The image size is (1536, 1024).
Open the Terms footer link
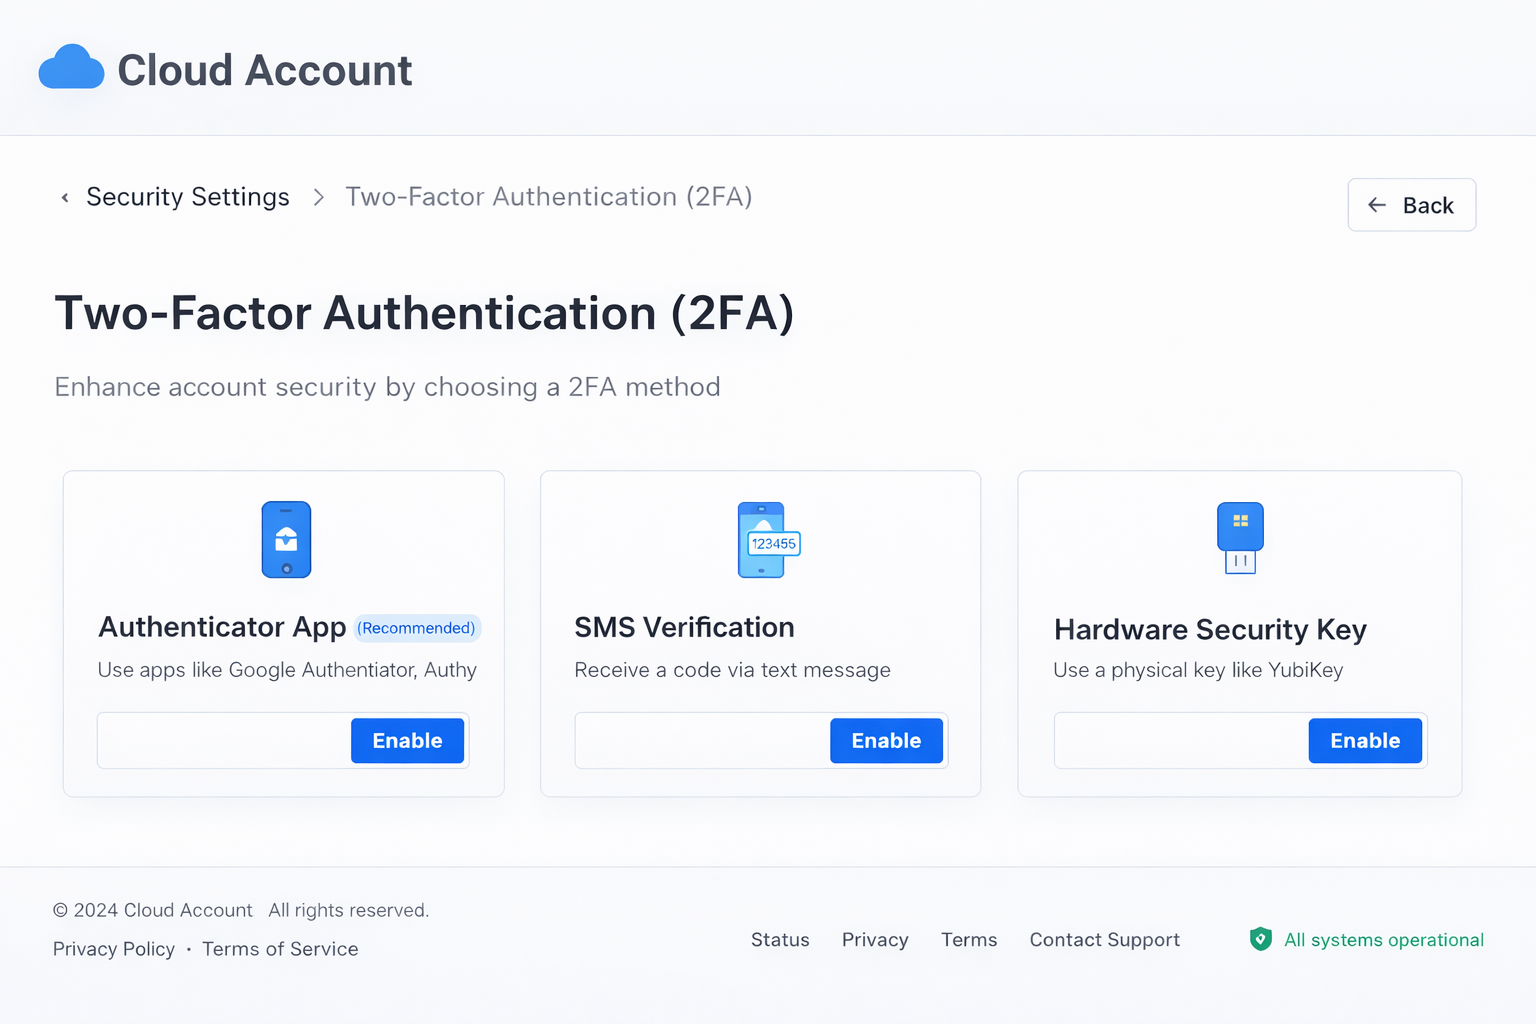(969, 940)
